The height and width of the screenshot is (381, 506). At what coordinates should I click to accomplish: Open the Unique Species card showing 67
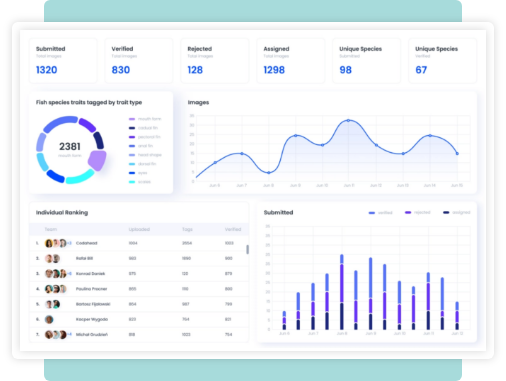pos(443,61)
